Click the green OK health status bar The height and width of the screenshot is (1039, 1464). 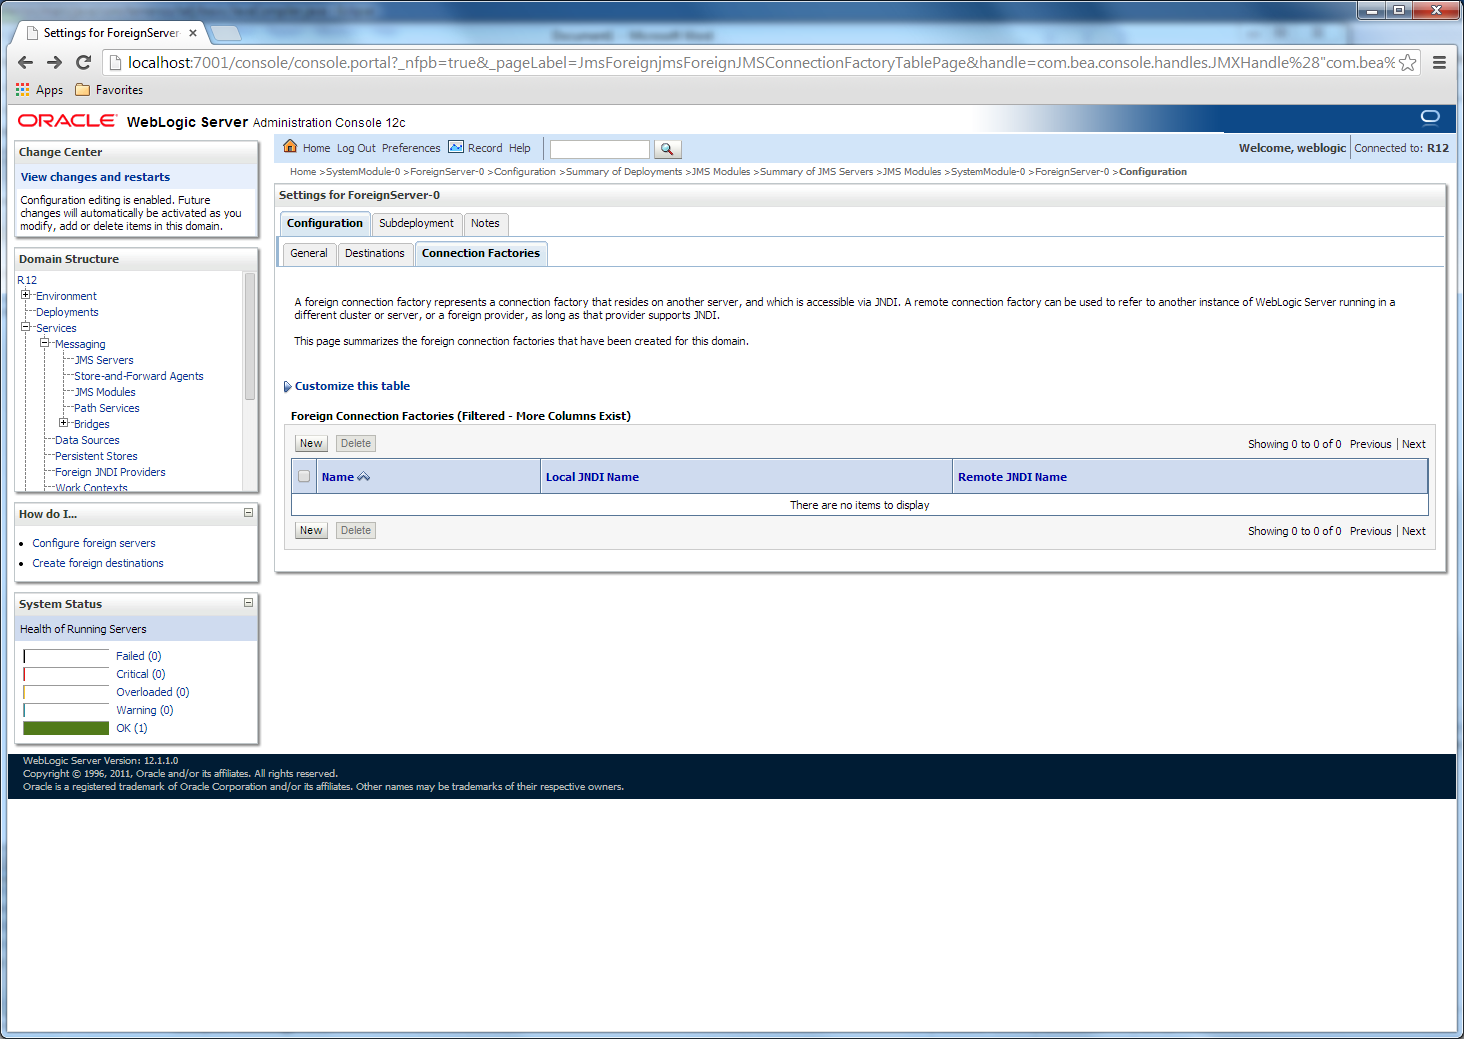click(x=66, y=728)
